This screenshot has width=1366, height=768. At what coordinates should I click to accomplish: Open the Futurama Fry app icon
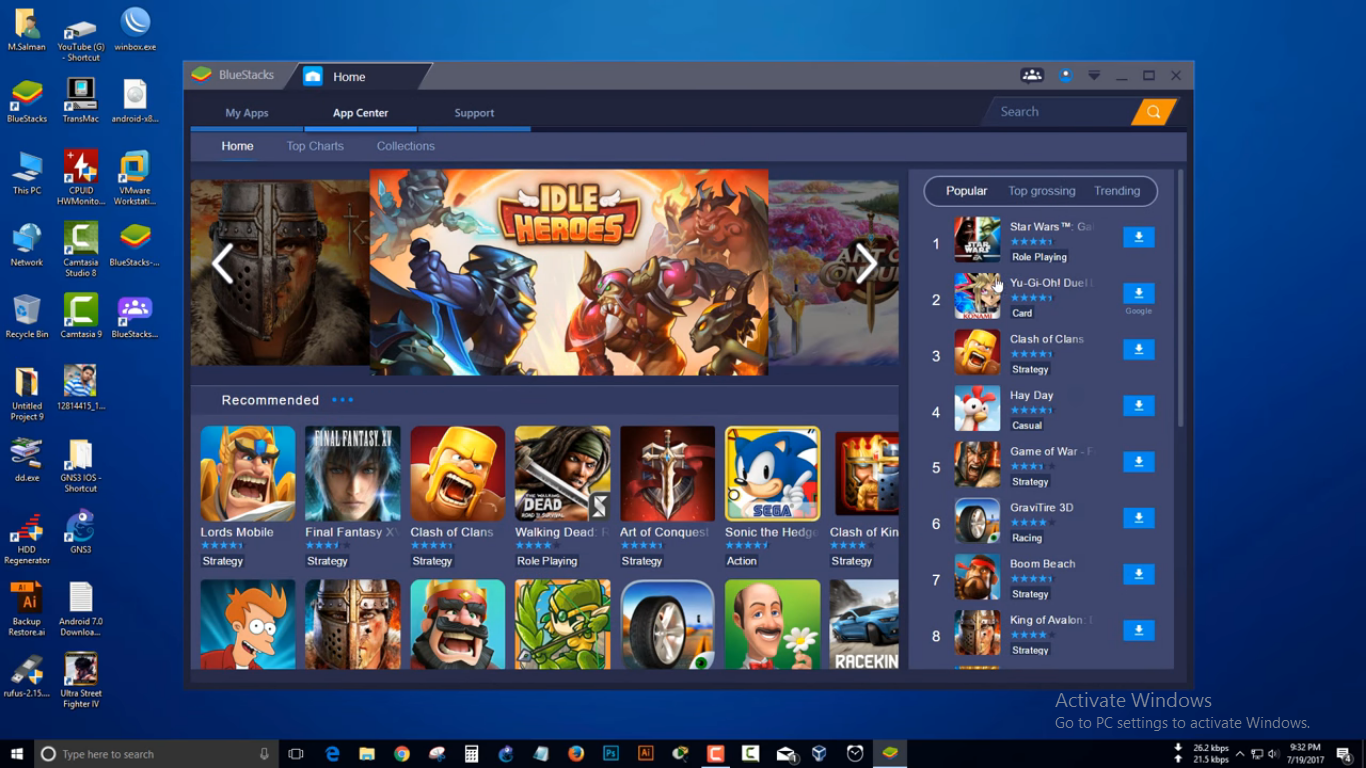click(248, 624)
